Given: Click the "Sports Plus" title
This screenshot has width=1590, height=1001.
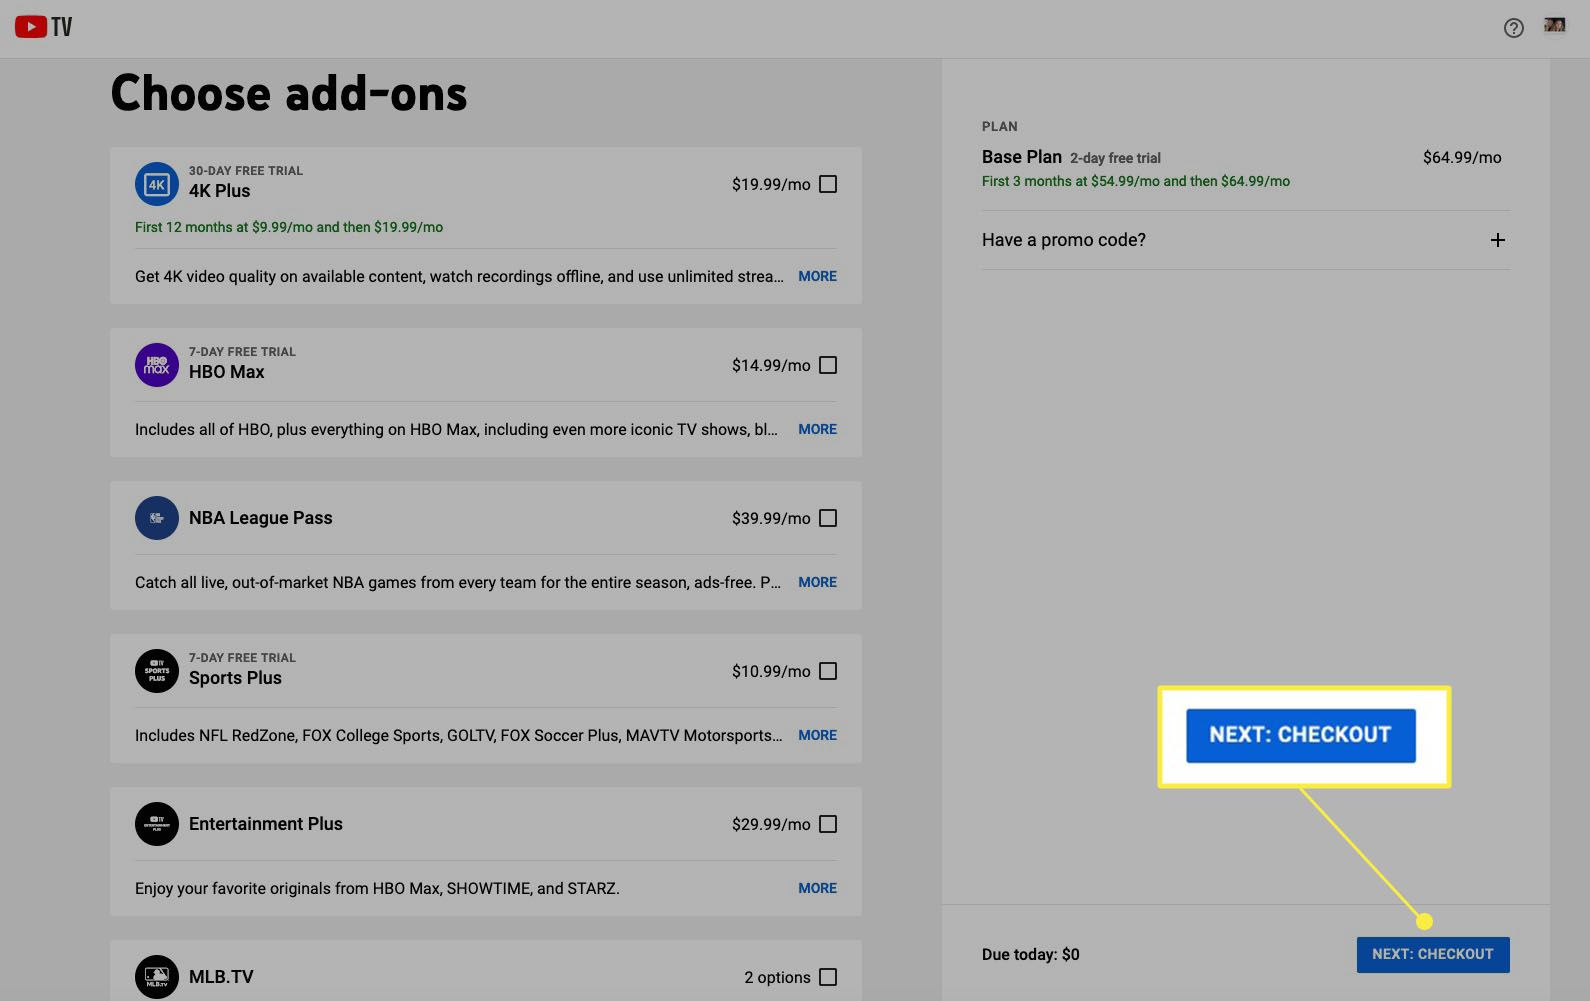Looking at the screenshot, I should [x=235, y=678].
